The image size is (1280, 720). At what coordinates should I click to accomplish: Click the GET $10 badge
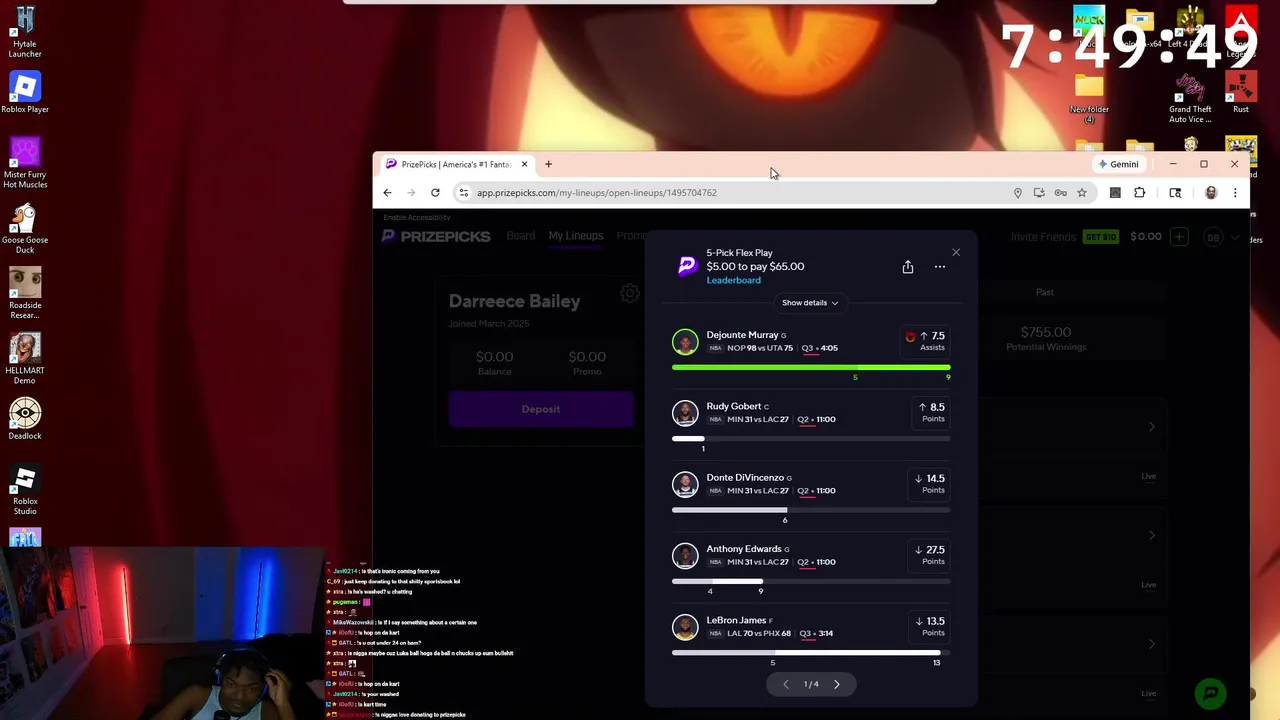tap(1100, 237)
